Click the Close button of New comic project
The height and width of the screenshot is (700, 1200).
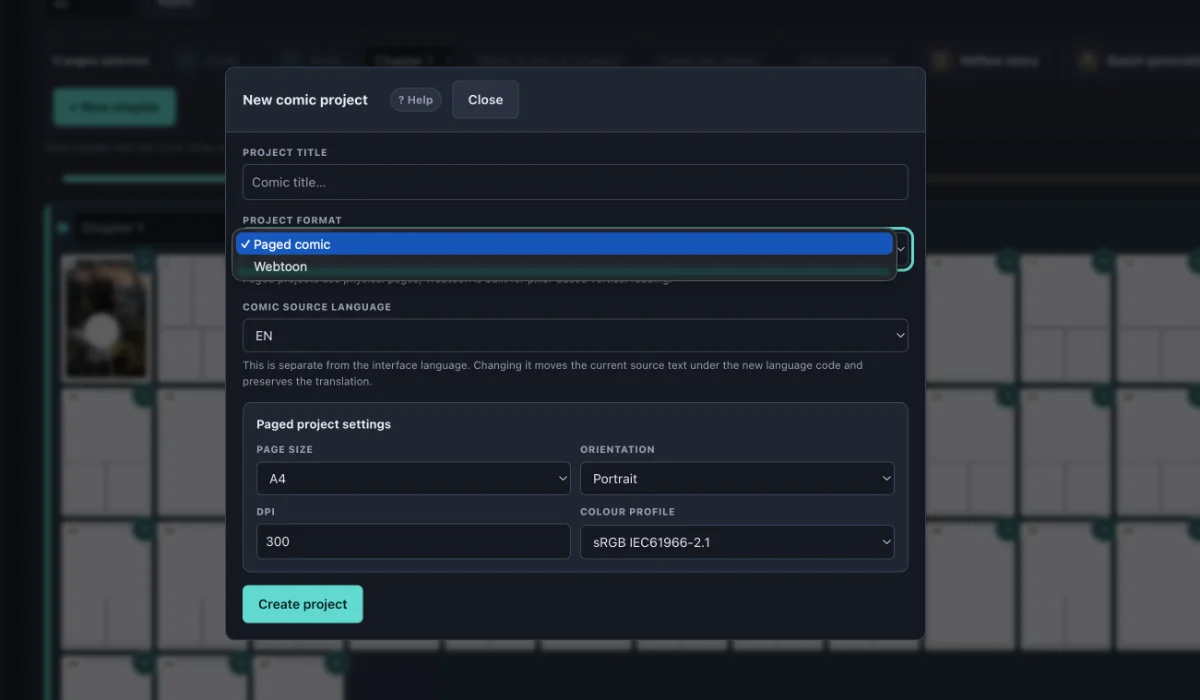(x=485, y=100)
